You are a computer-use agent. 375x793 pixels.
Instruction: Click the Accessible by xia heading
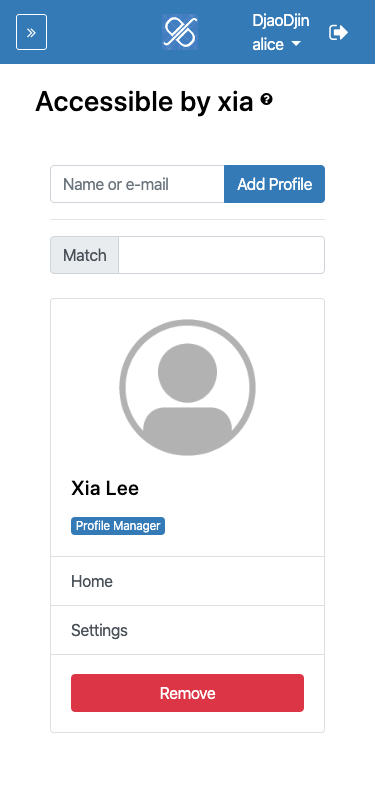tap(144, 102)
